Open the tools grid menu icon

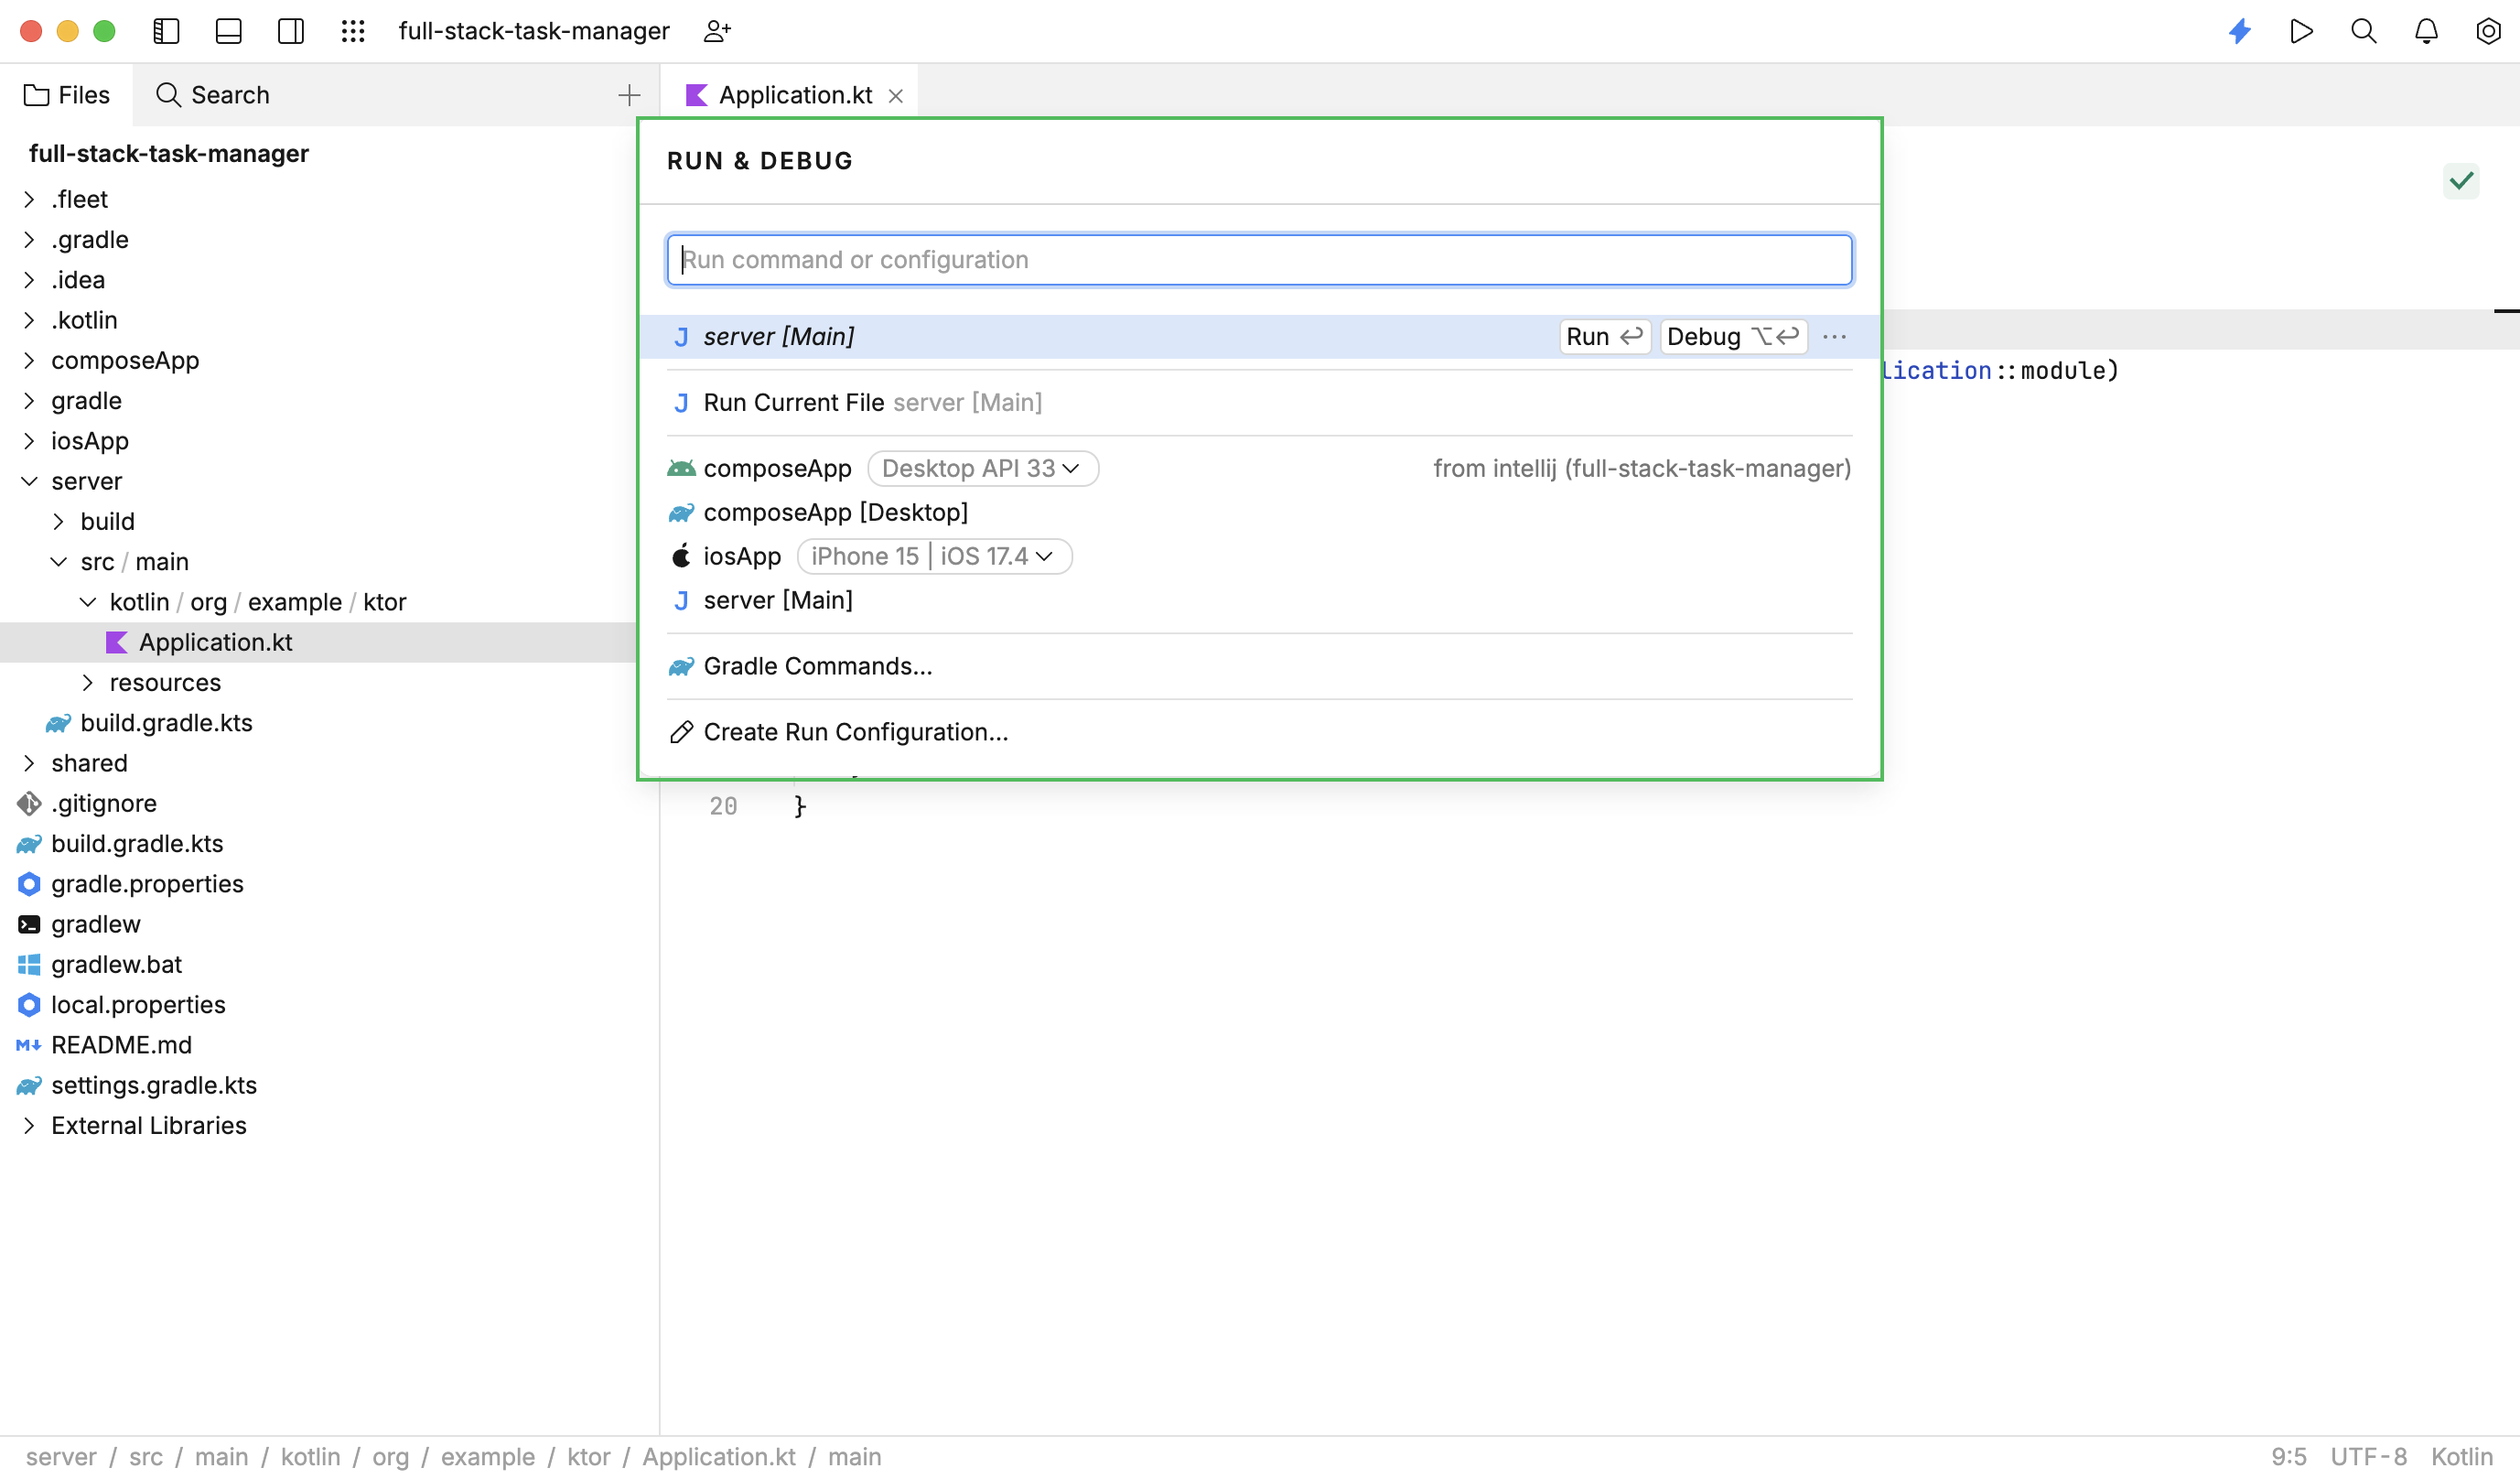(353, 31)
